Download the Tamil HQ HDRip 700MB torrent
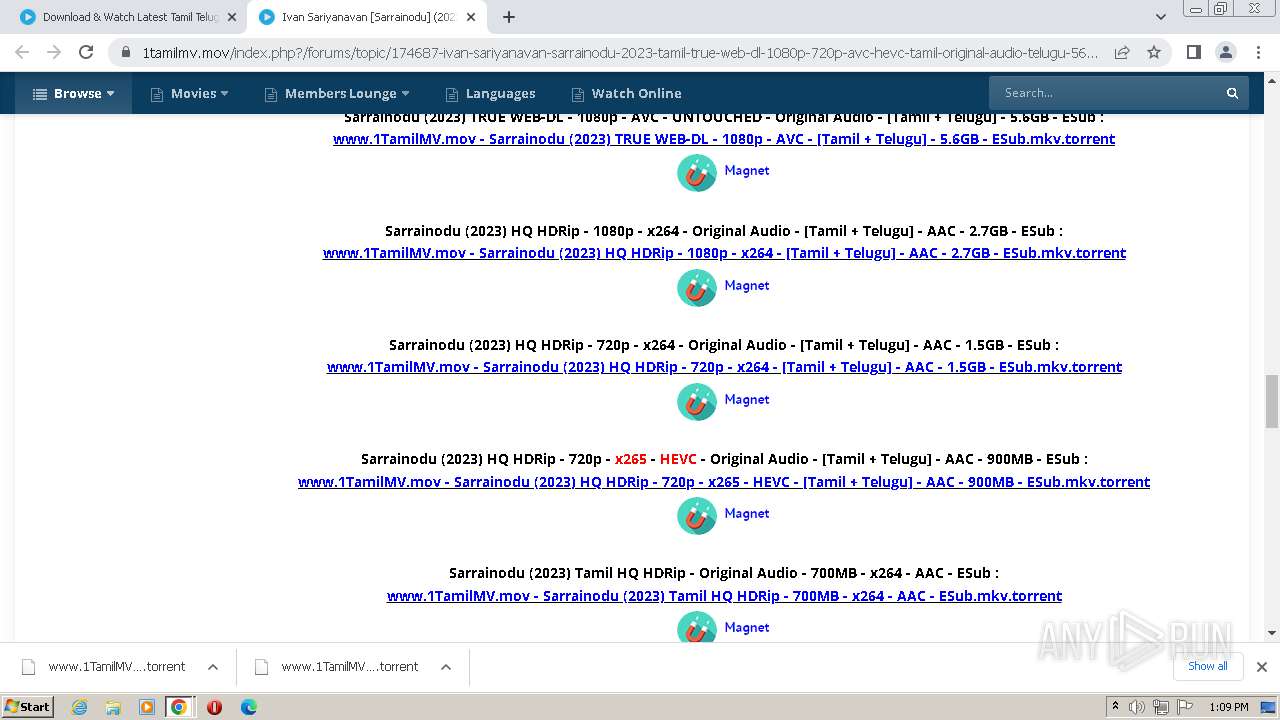 click(724, 596)
